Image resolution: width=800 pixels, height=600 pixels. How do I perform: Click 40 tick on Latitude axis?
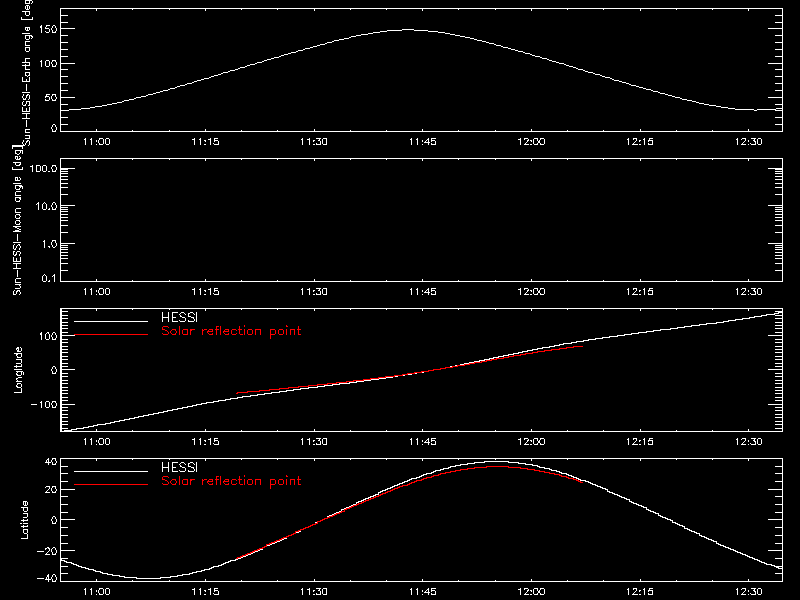point(51,462)
